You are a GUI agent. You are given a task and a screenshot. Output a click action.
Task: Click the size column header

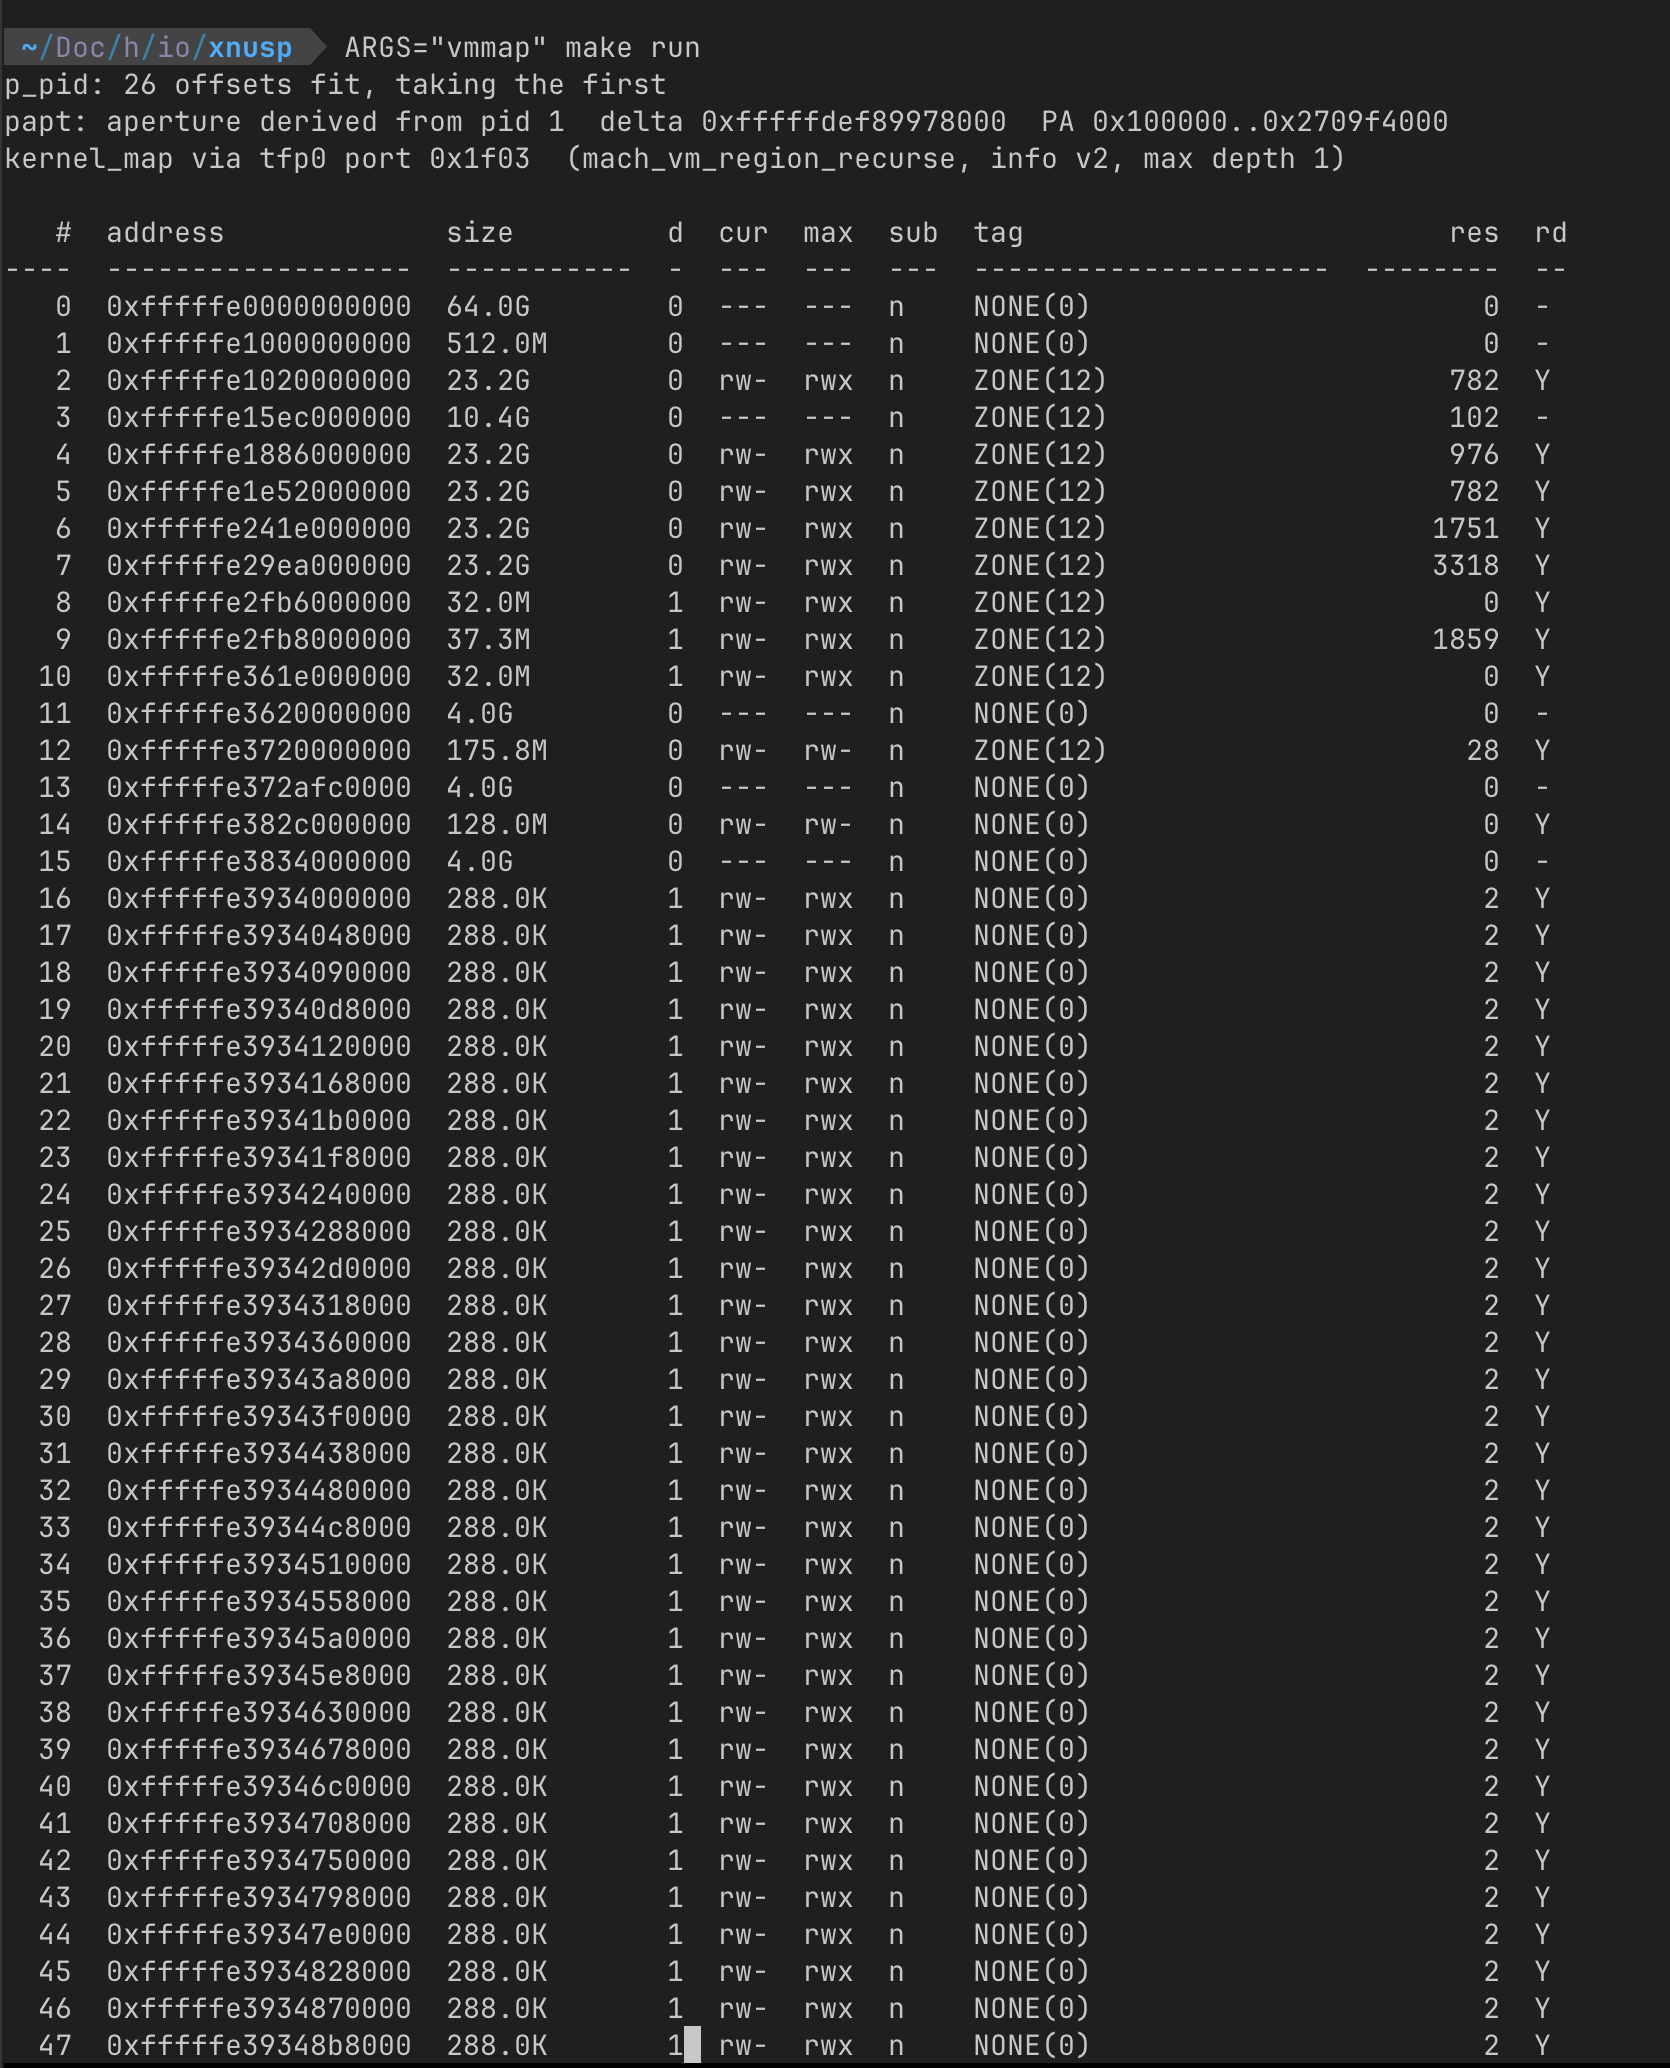click(x=480, y=232)
